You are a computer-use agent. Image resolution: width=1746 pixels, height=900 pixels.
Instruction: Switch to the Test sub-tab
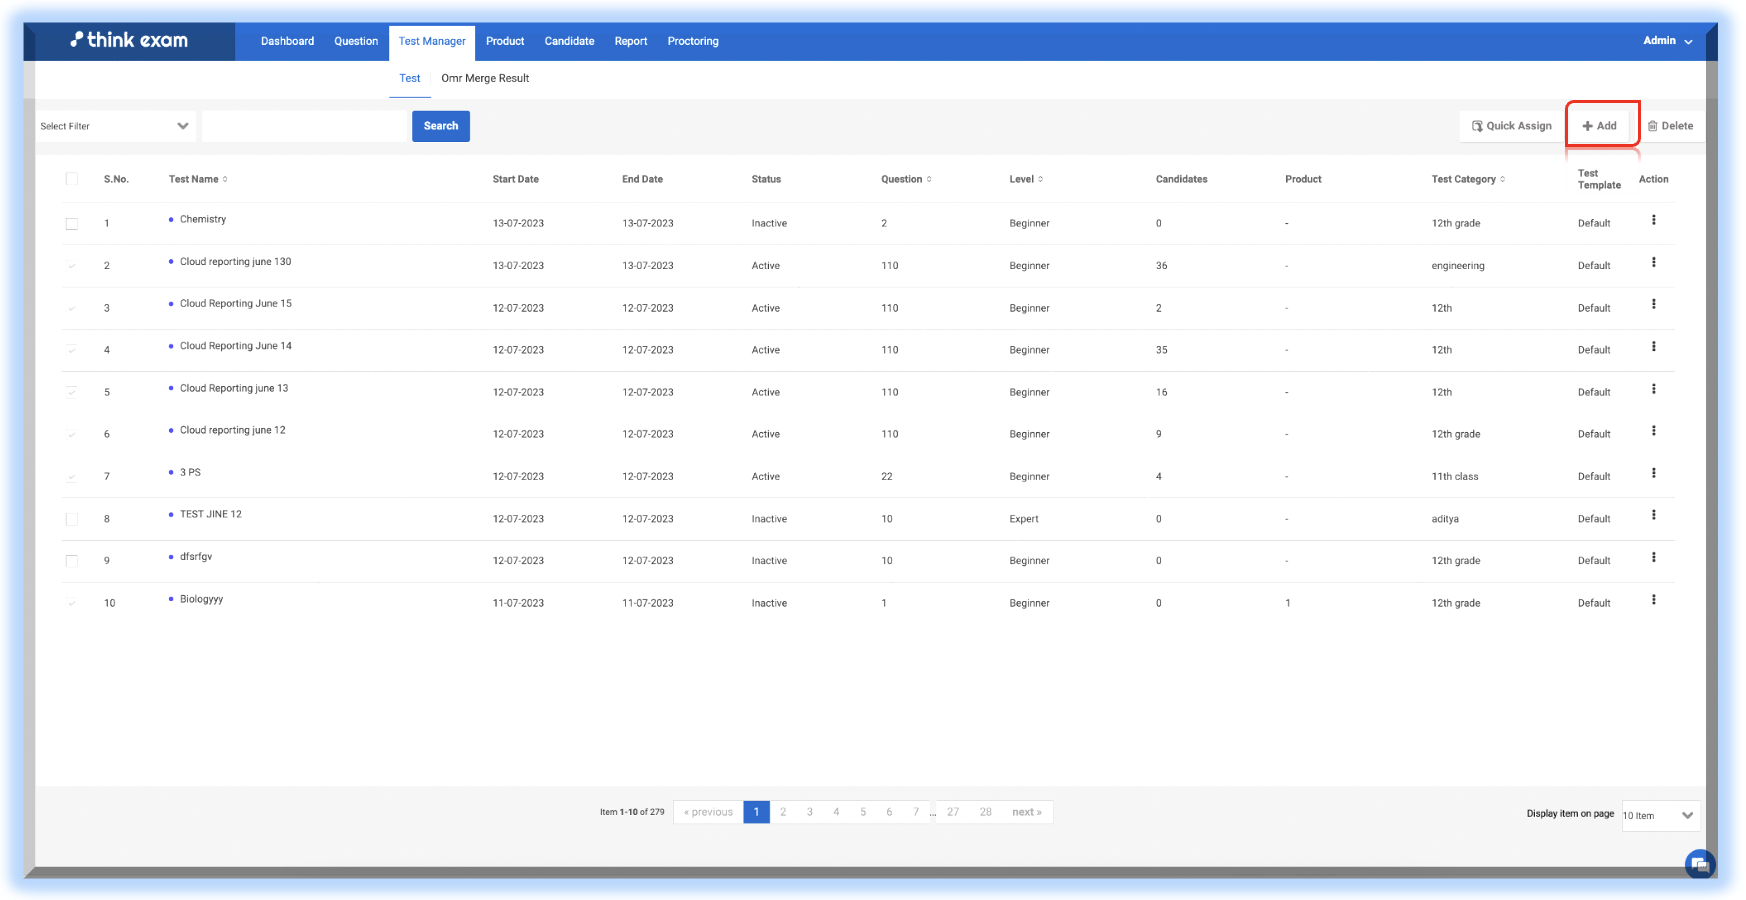410,78
